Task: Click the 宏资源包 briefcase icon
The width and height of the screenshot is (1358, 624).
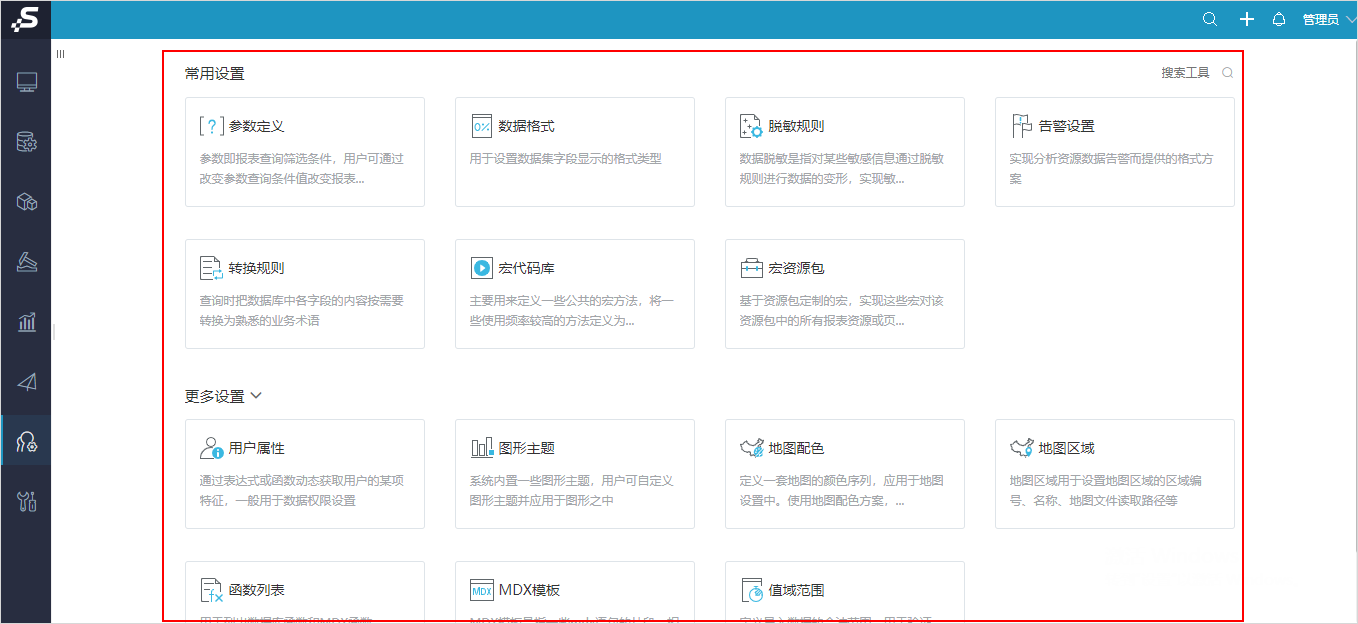Action: (751, 268)
